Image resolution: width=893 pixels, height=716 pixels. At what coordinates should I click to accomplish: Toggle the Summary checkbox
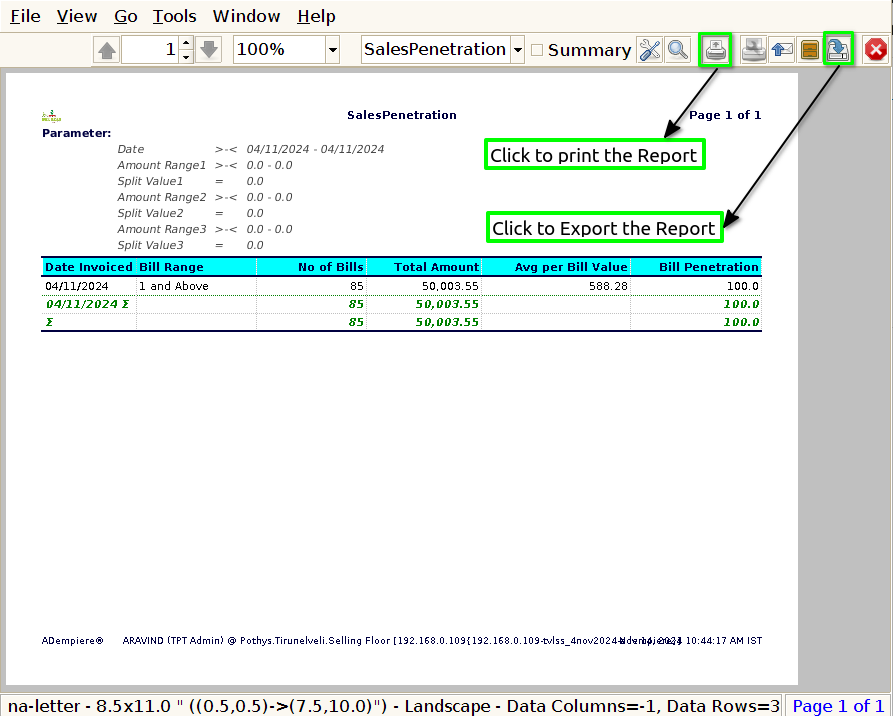536,50
